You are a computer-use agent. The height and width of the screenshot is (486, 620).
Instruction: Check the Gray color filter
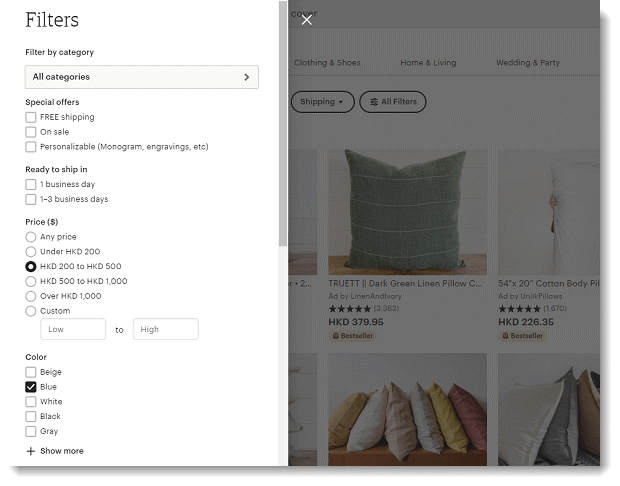tap(31, 431)
